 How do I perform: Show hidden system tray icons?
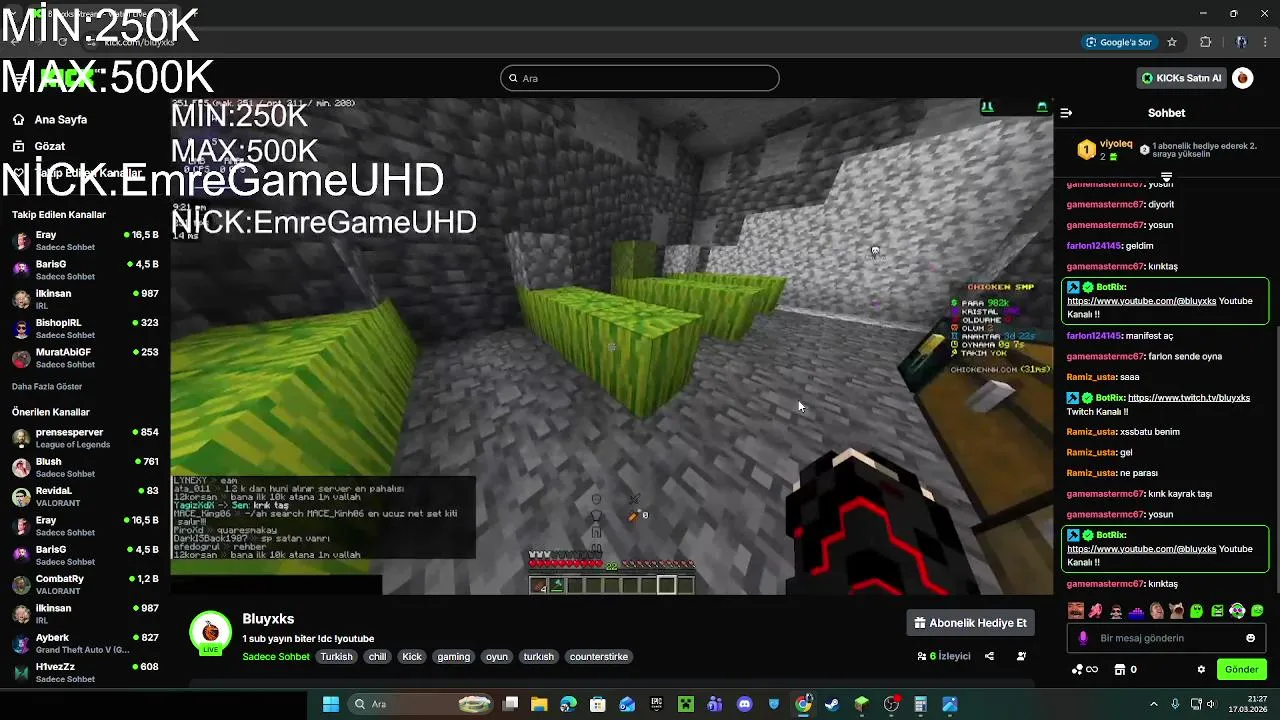coord(1153,704)
